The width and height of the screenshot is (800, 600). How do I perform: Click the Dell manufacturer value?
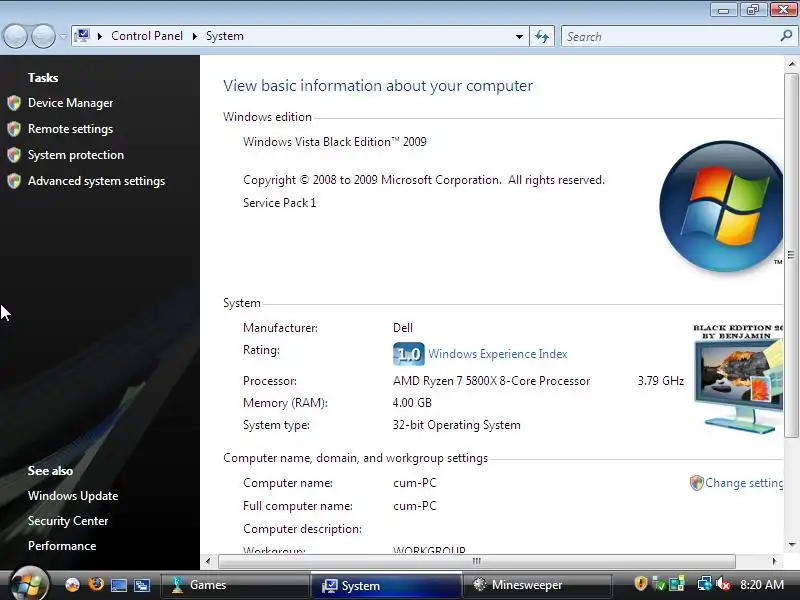click(403, 328)
